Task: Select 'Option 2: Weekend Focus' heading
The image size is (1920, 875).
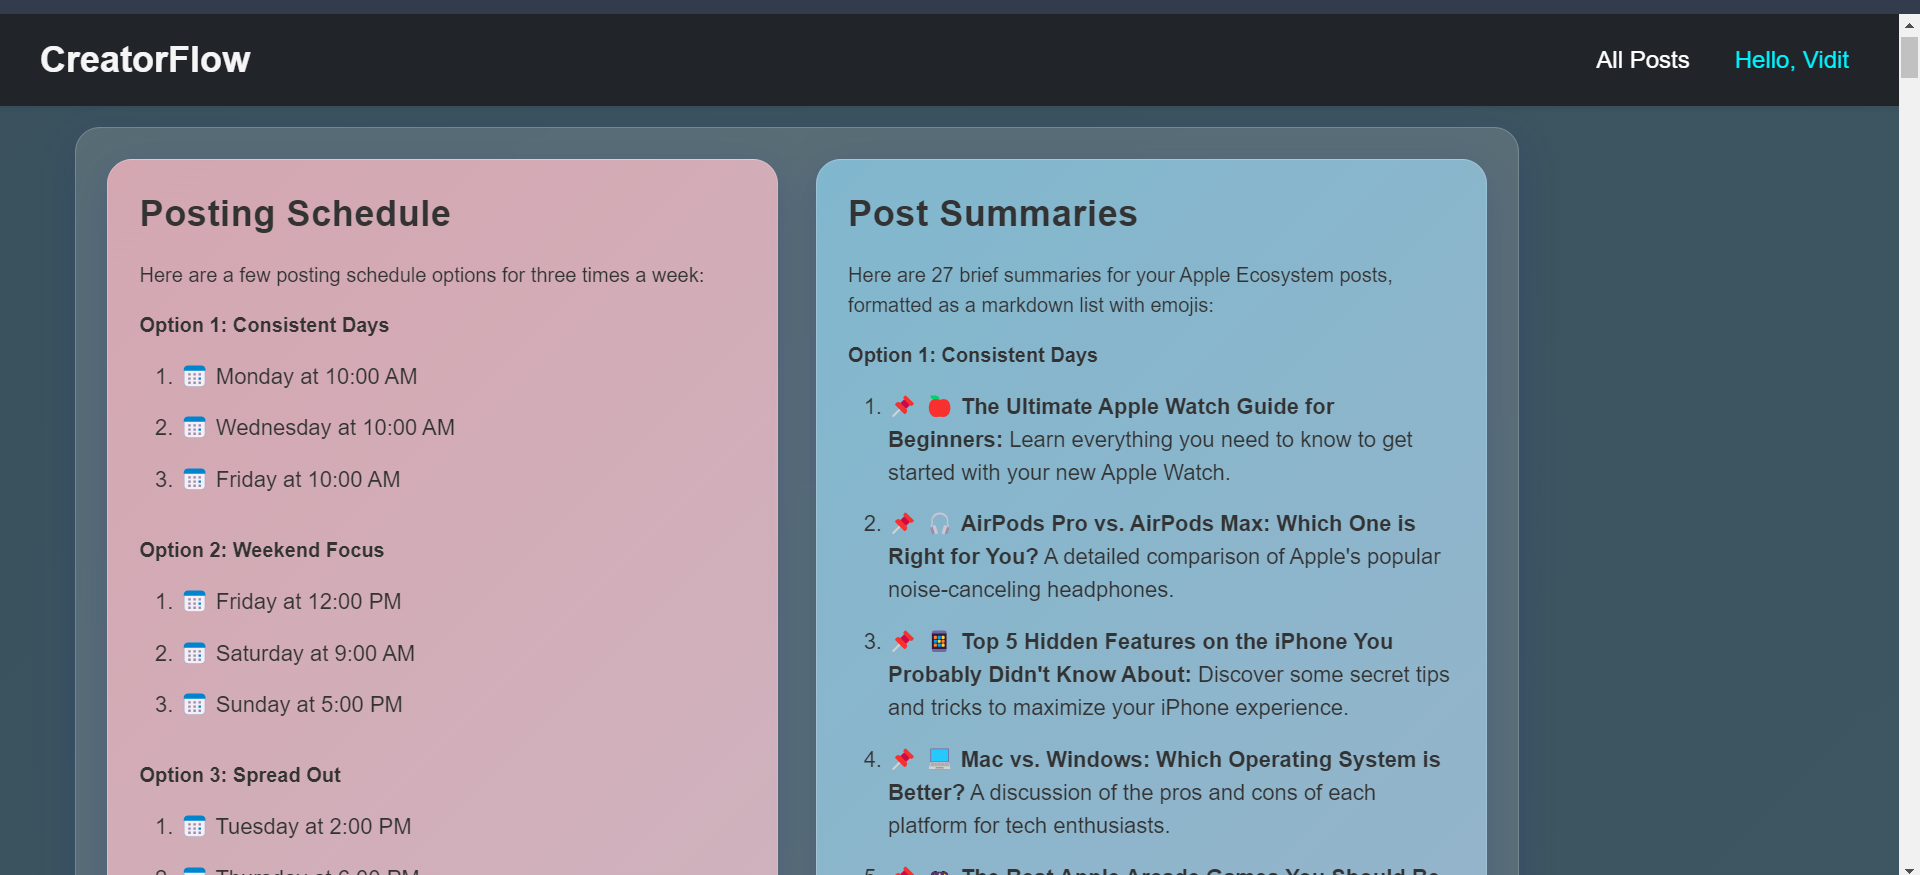Action: tap(262, 550)
